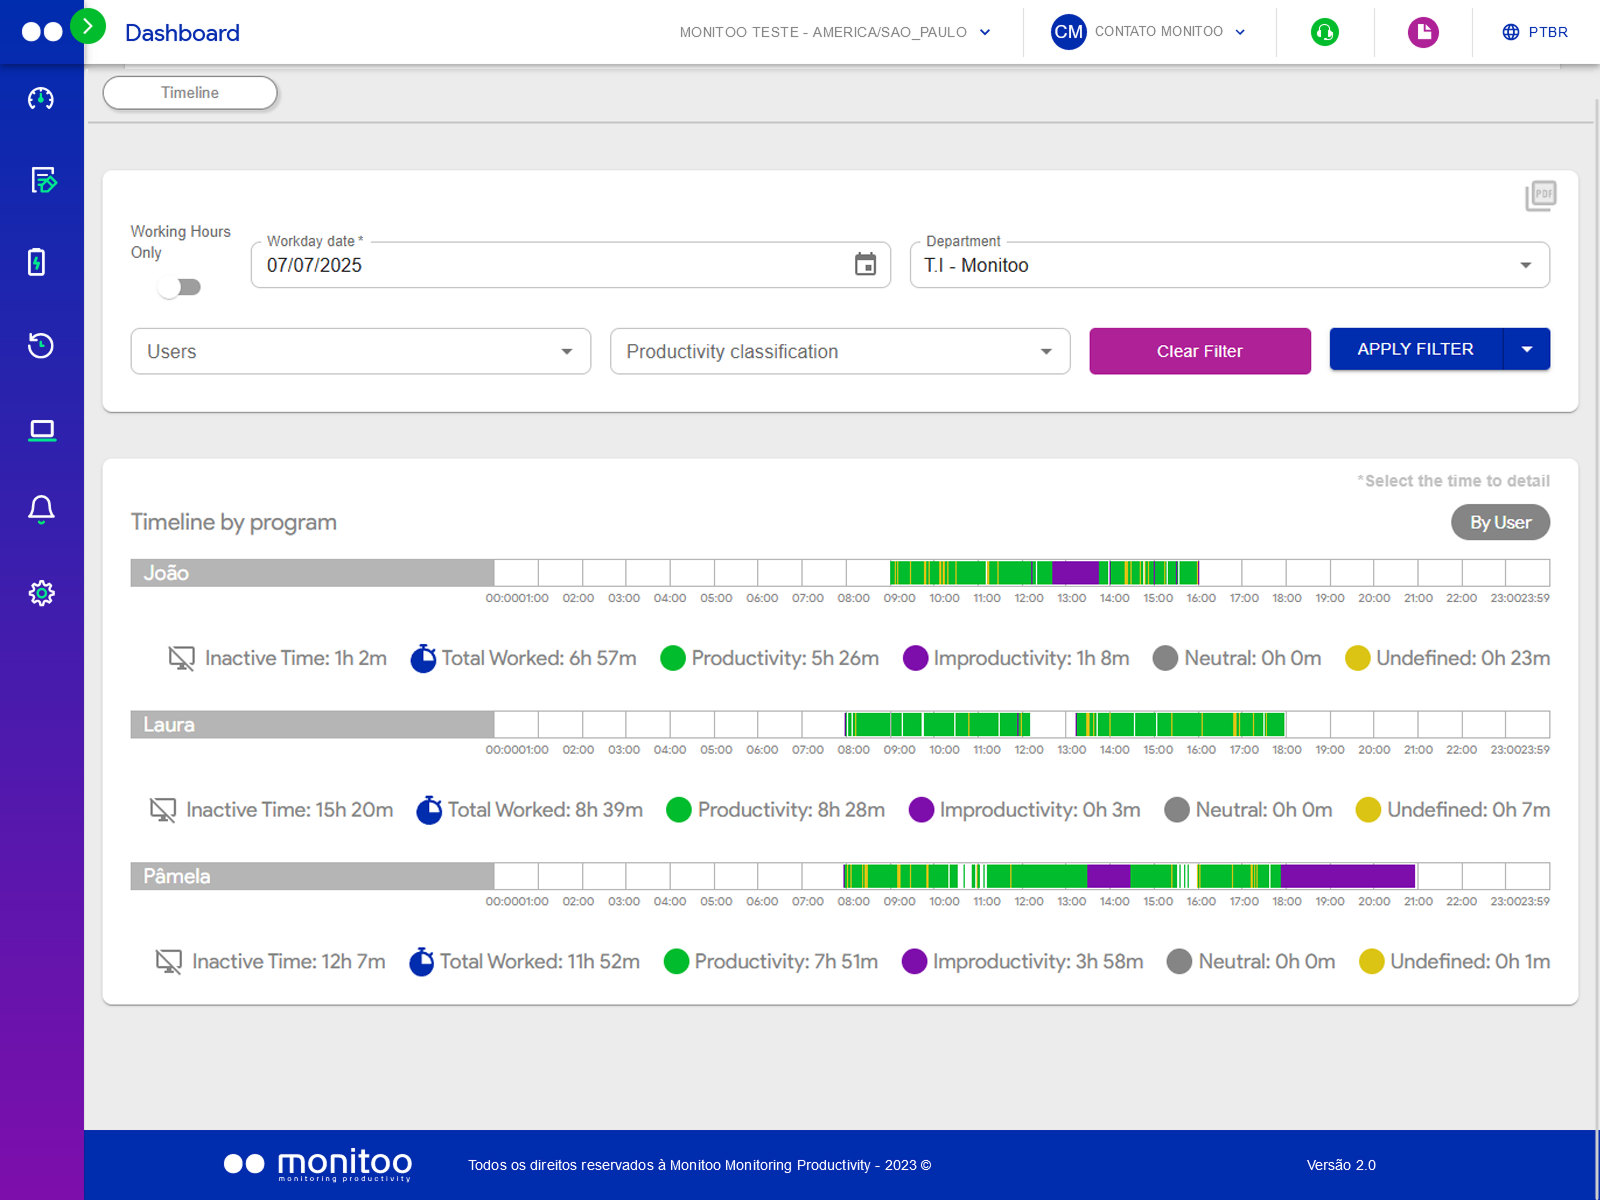The image size is (1600, 1200).
Task: Click Pâmela's yellow Undefined legend dot
Action: 1371,962
